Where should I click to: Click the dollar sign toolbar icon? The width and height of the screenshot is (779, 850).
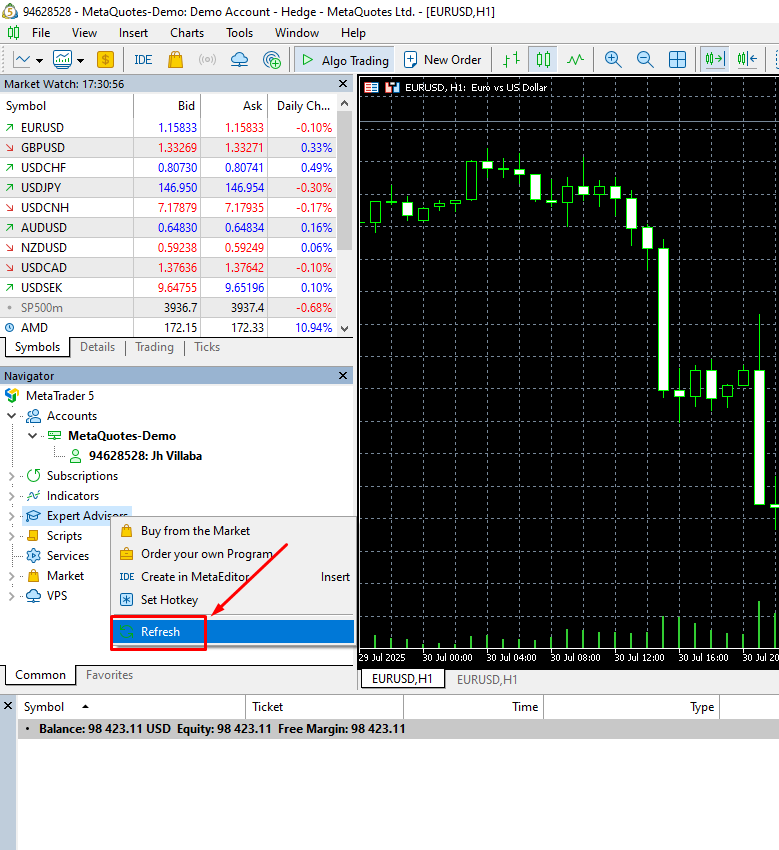(105, 60)
